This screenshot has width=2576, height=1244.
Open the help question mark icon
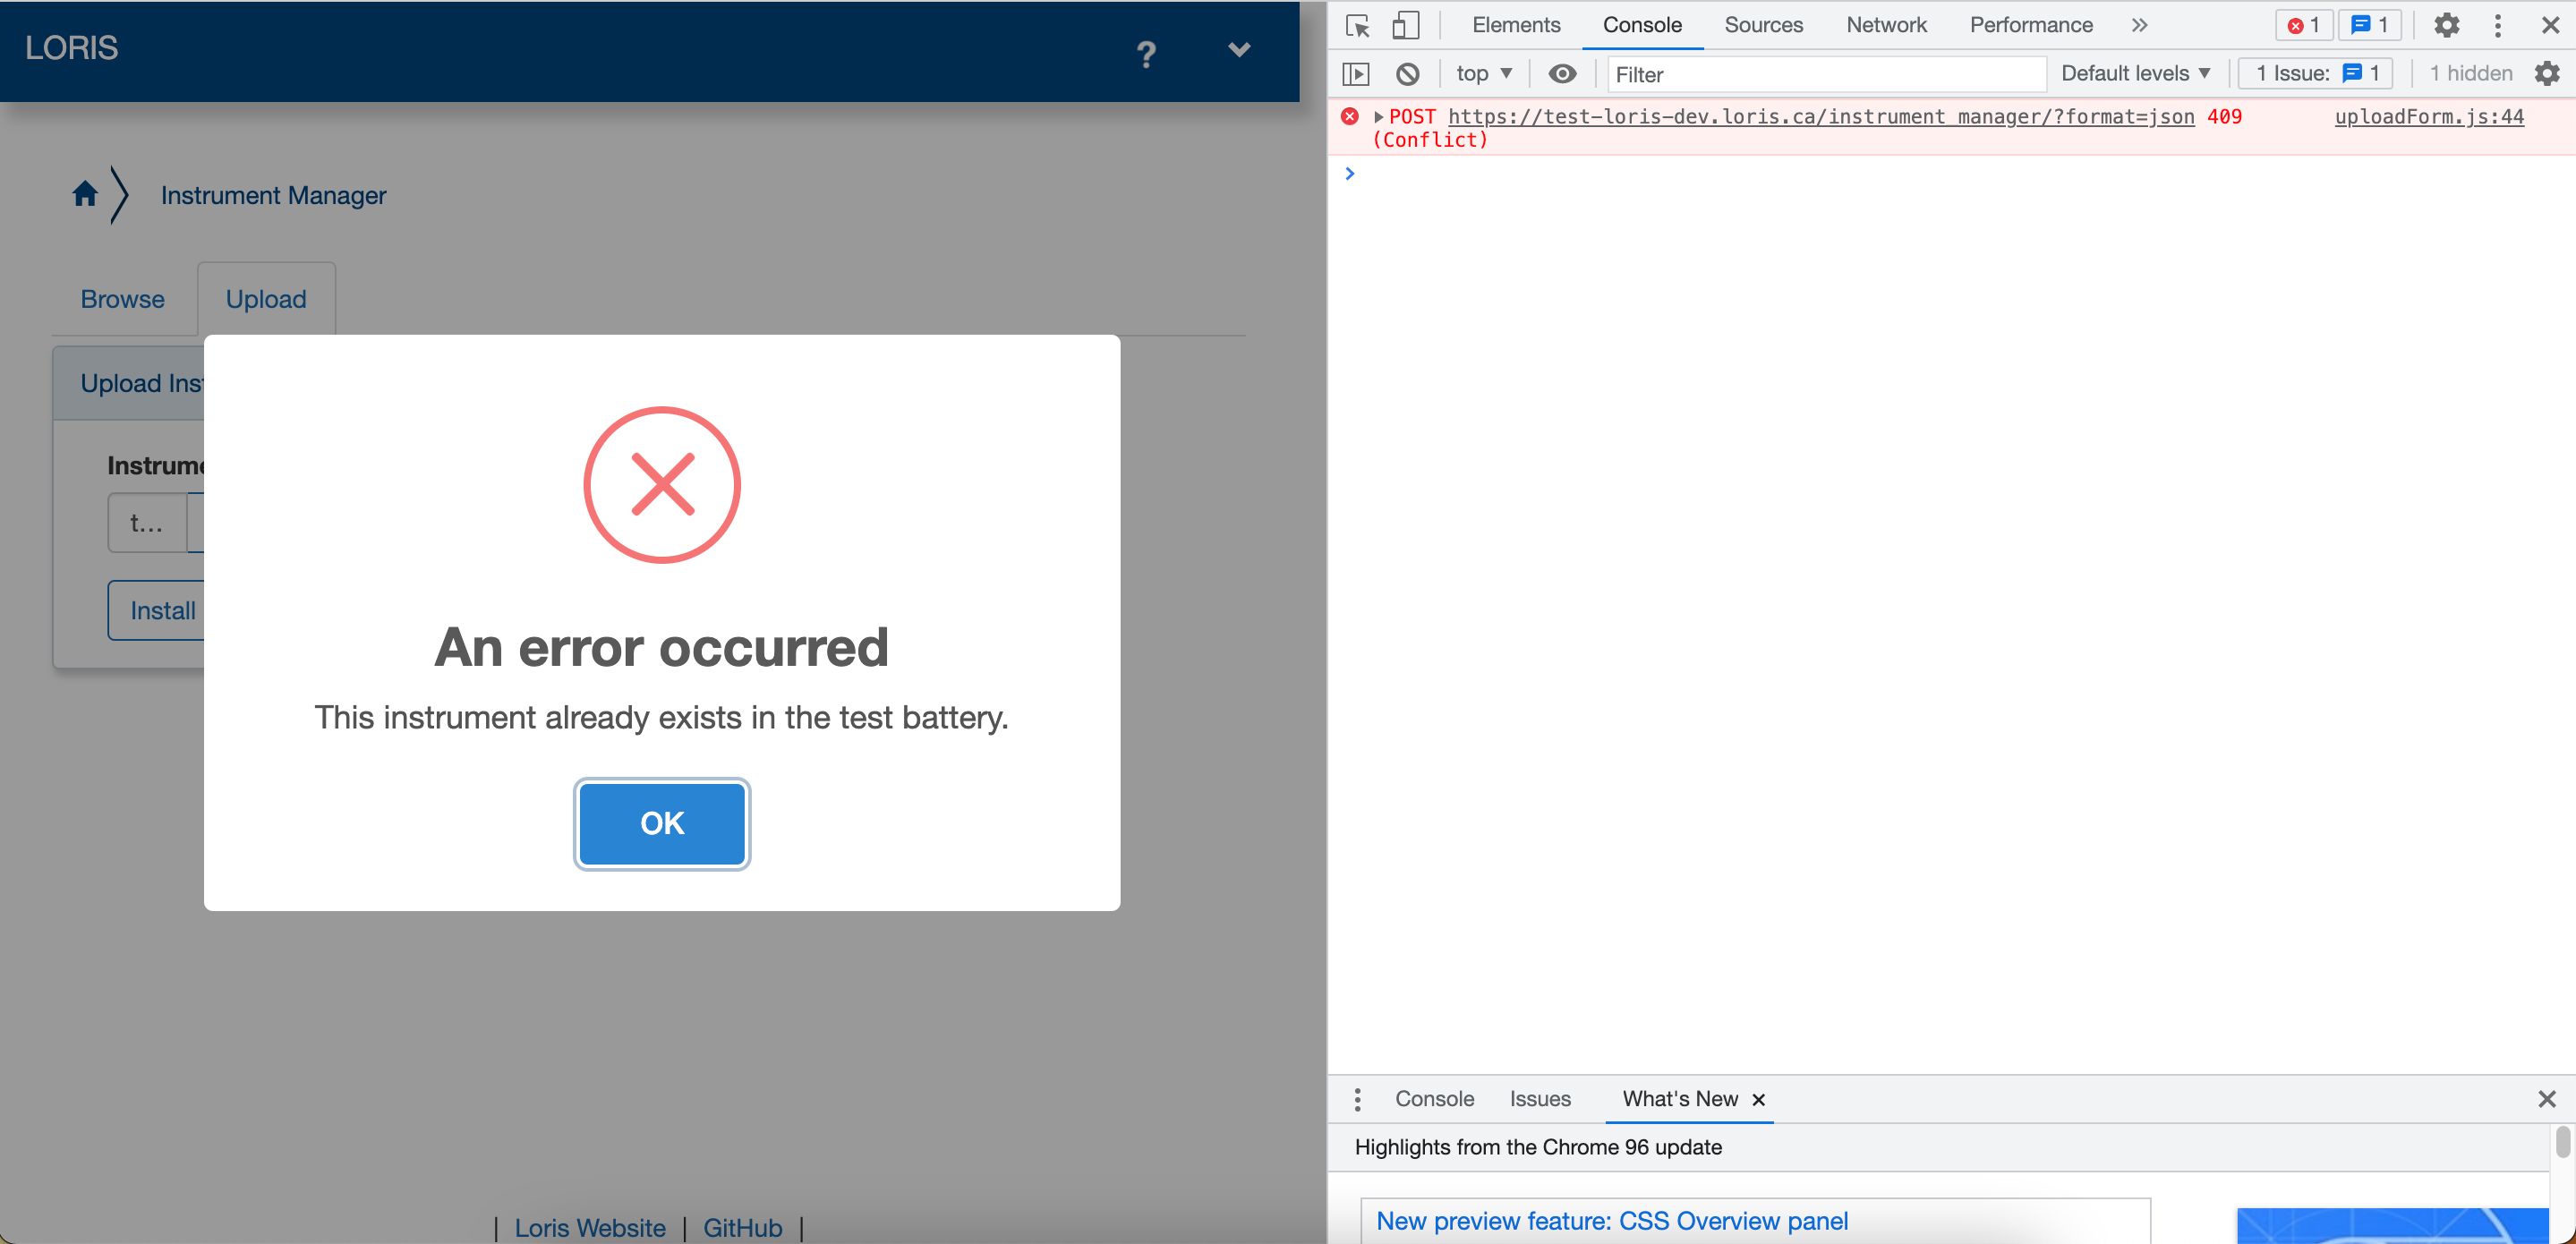[x=1146, y=55]
